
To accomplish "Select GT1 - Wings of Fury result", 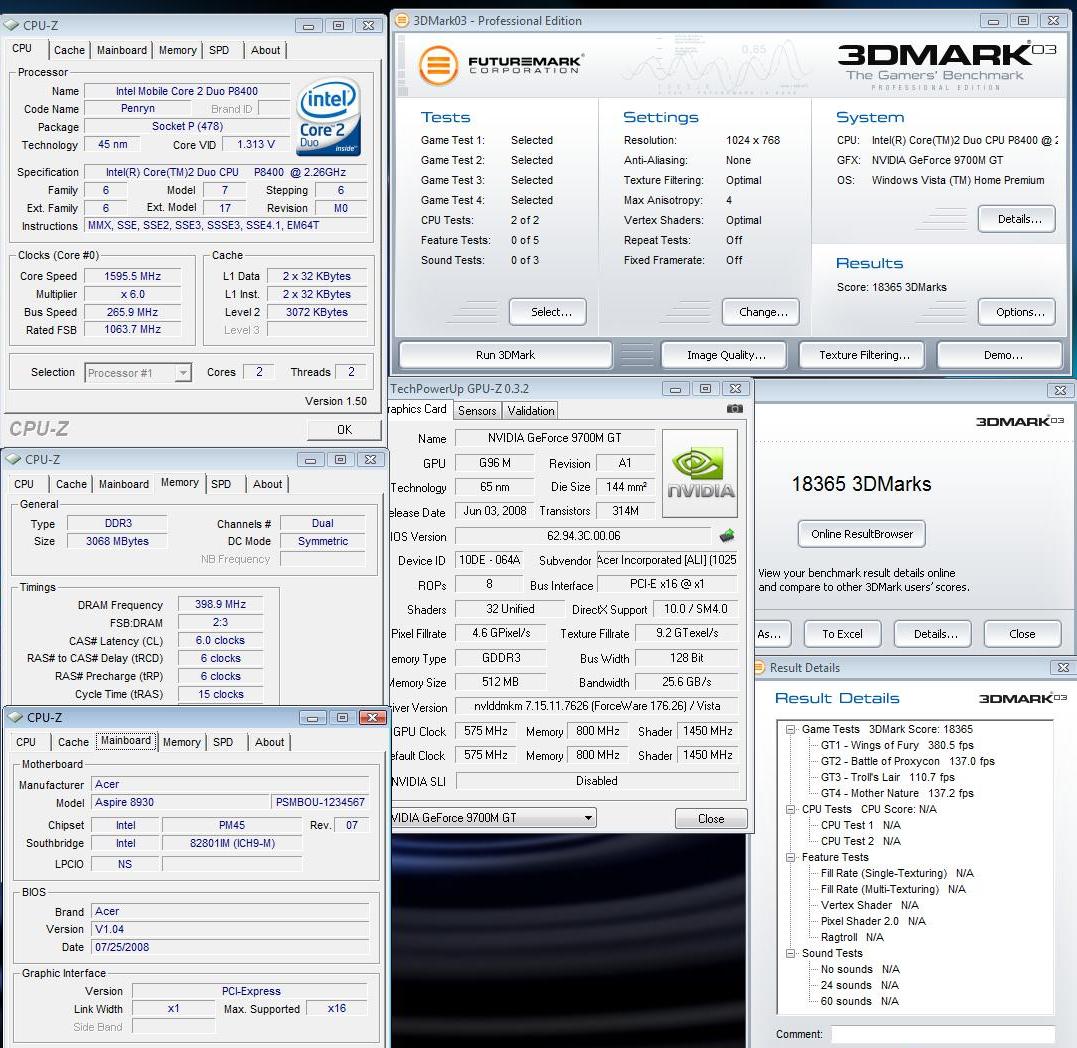I will coord(897,745).
